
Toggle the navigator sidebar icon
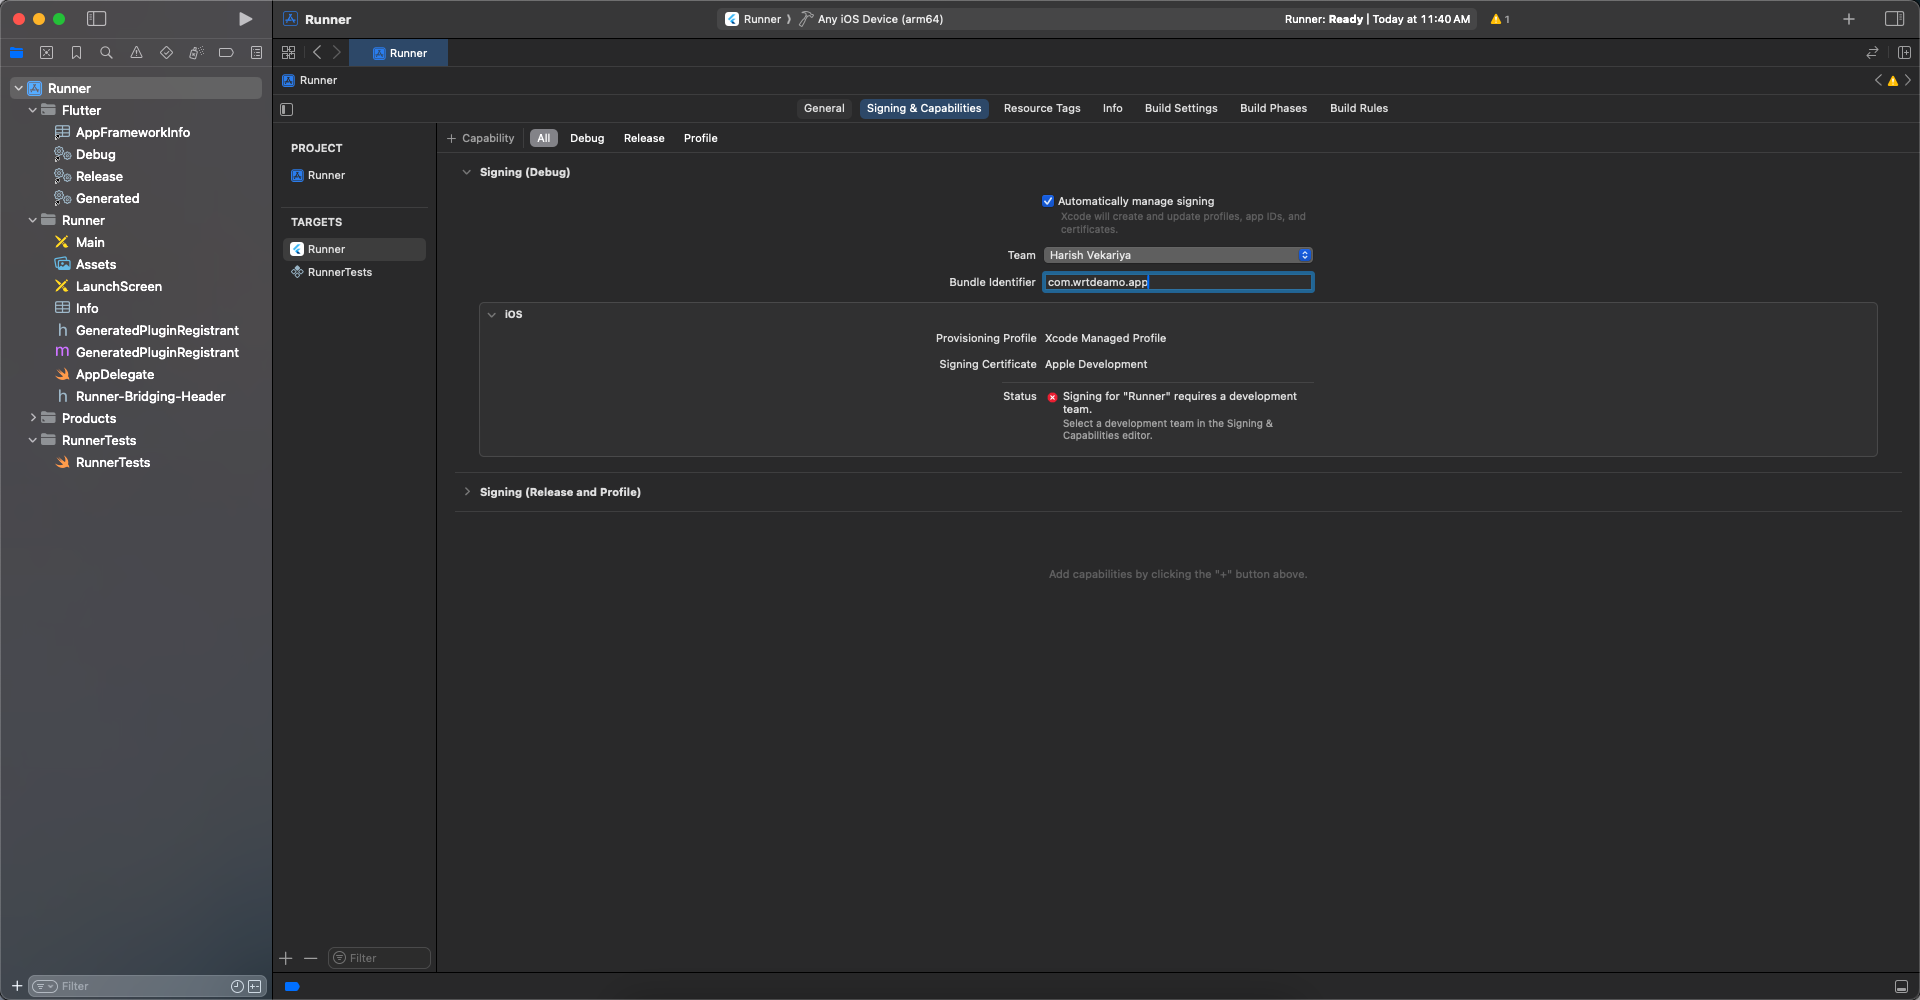[x=97, y=19]
